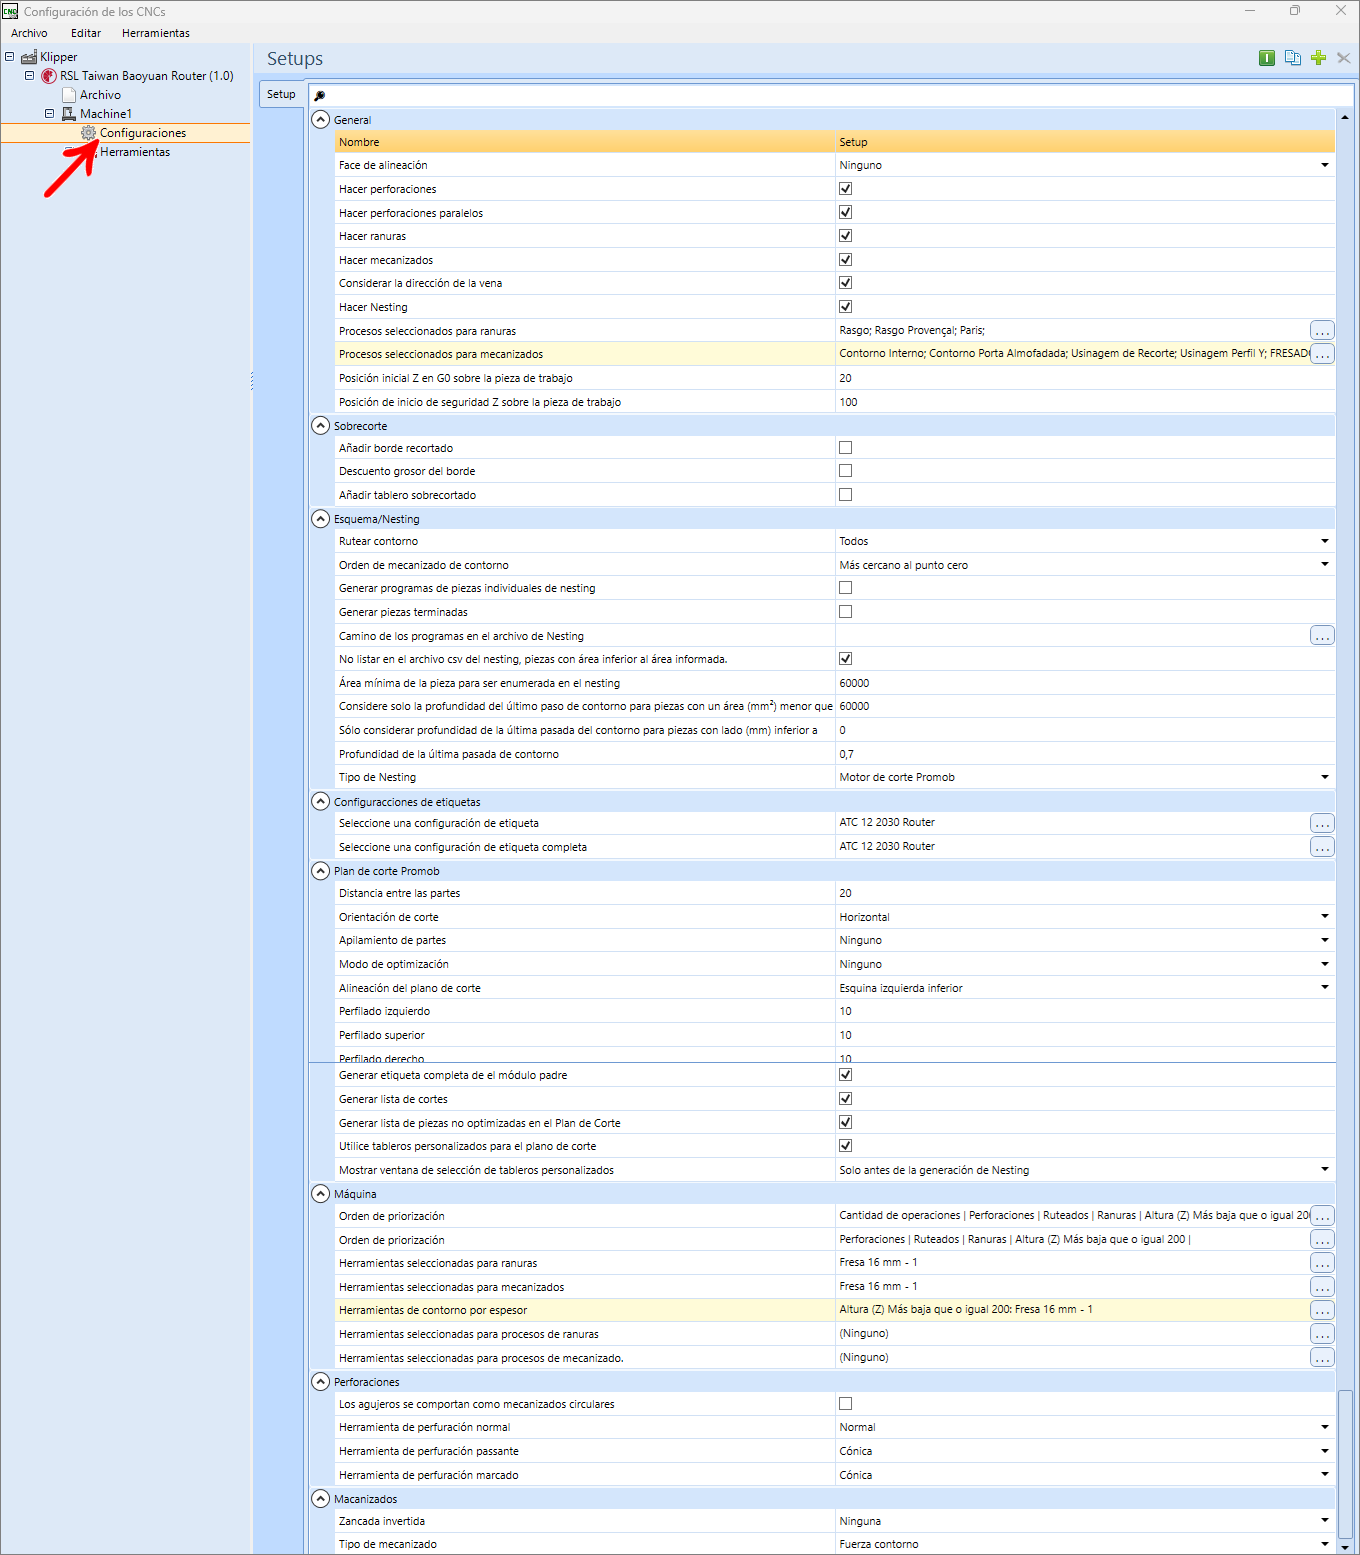Toggle 'Generar lista de cortes' checkbox
This screenshot has height=1555, width=1360.
coord(845,1099)
